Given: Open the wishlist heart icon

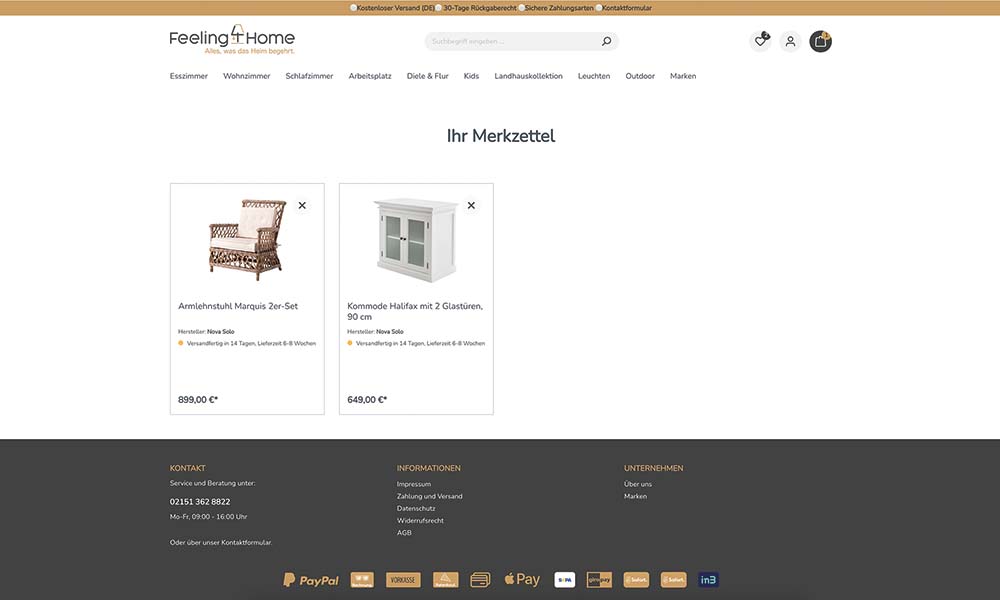Looking at the screenshot, I should (760, 41).
